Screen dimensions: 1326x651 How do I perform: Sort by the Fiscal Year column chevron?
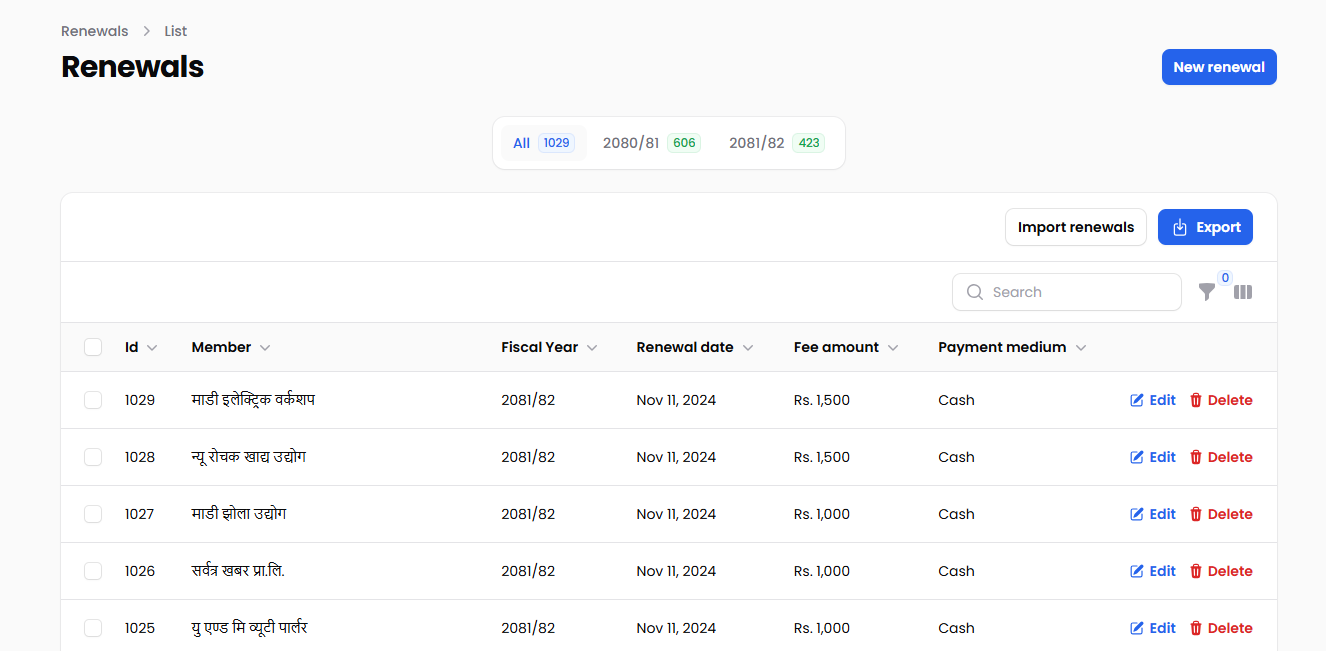[592, 348]
